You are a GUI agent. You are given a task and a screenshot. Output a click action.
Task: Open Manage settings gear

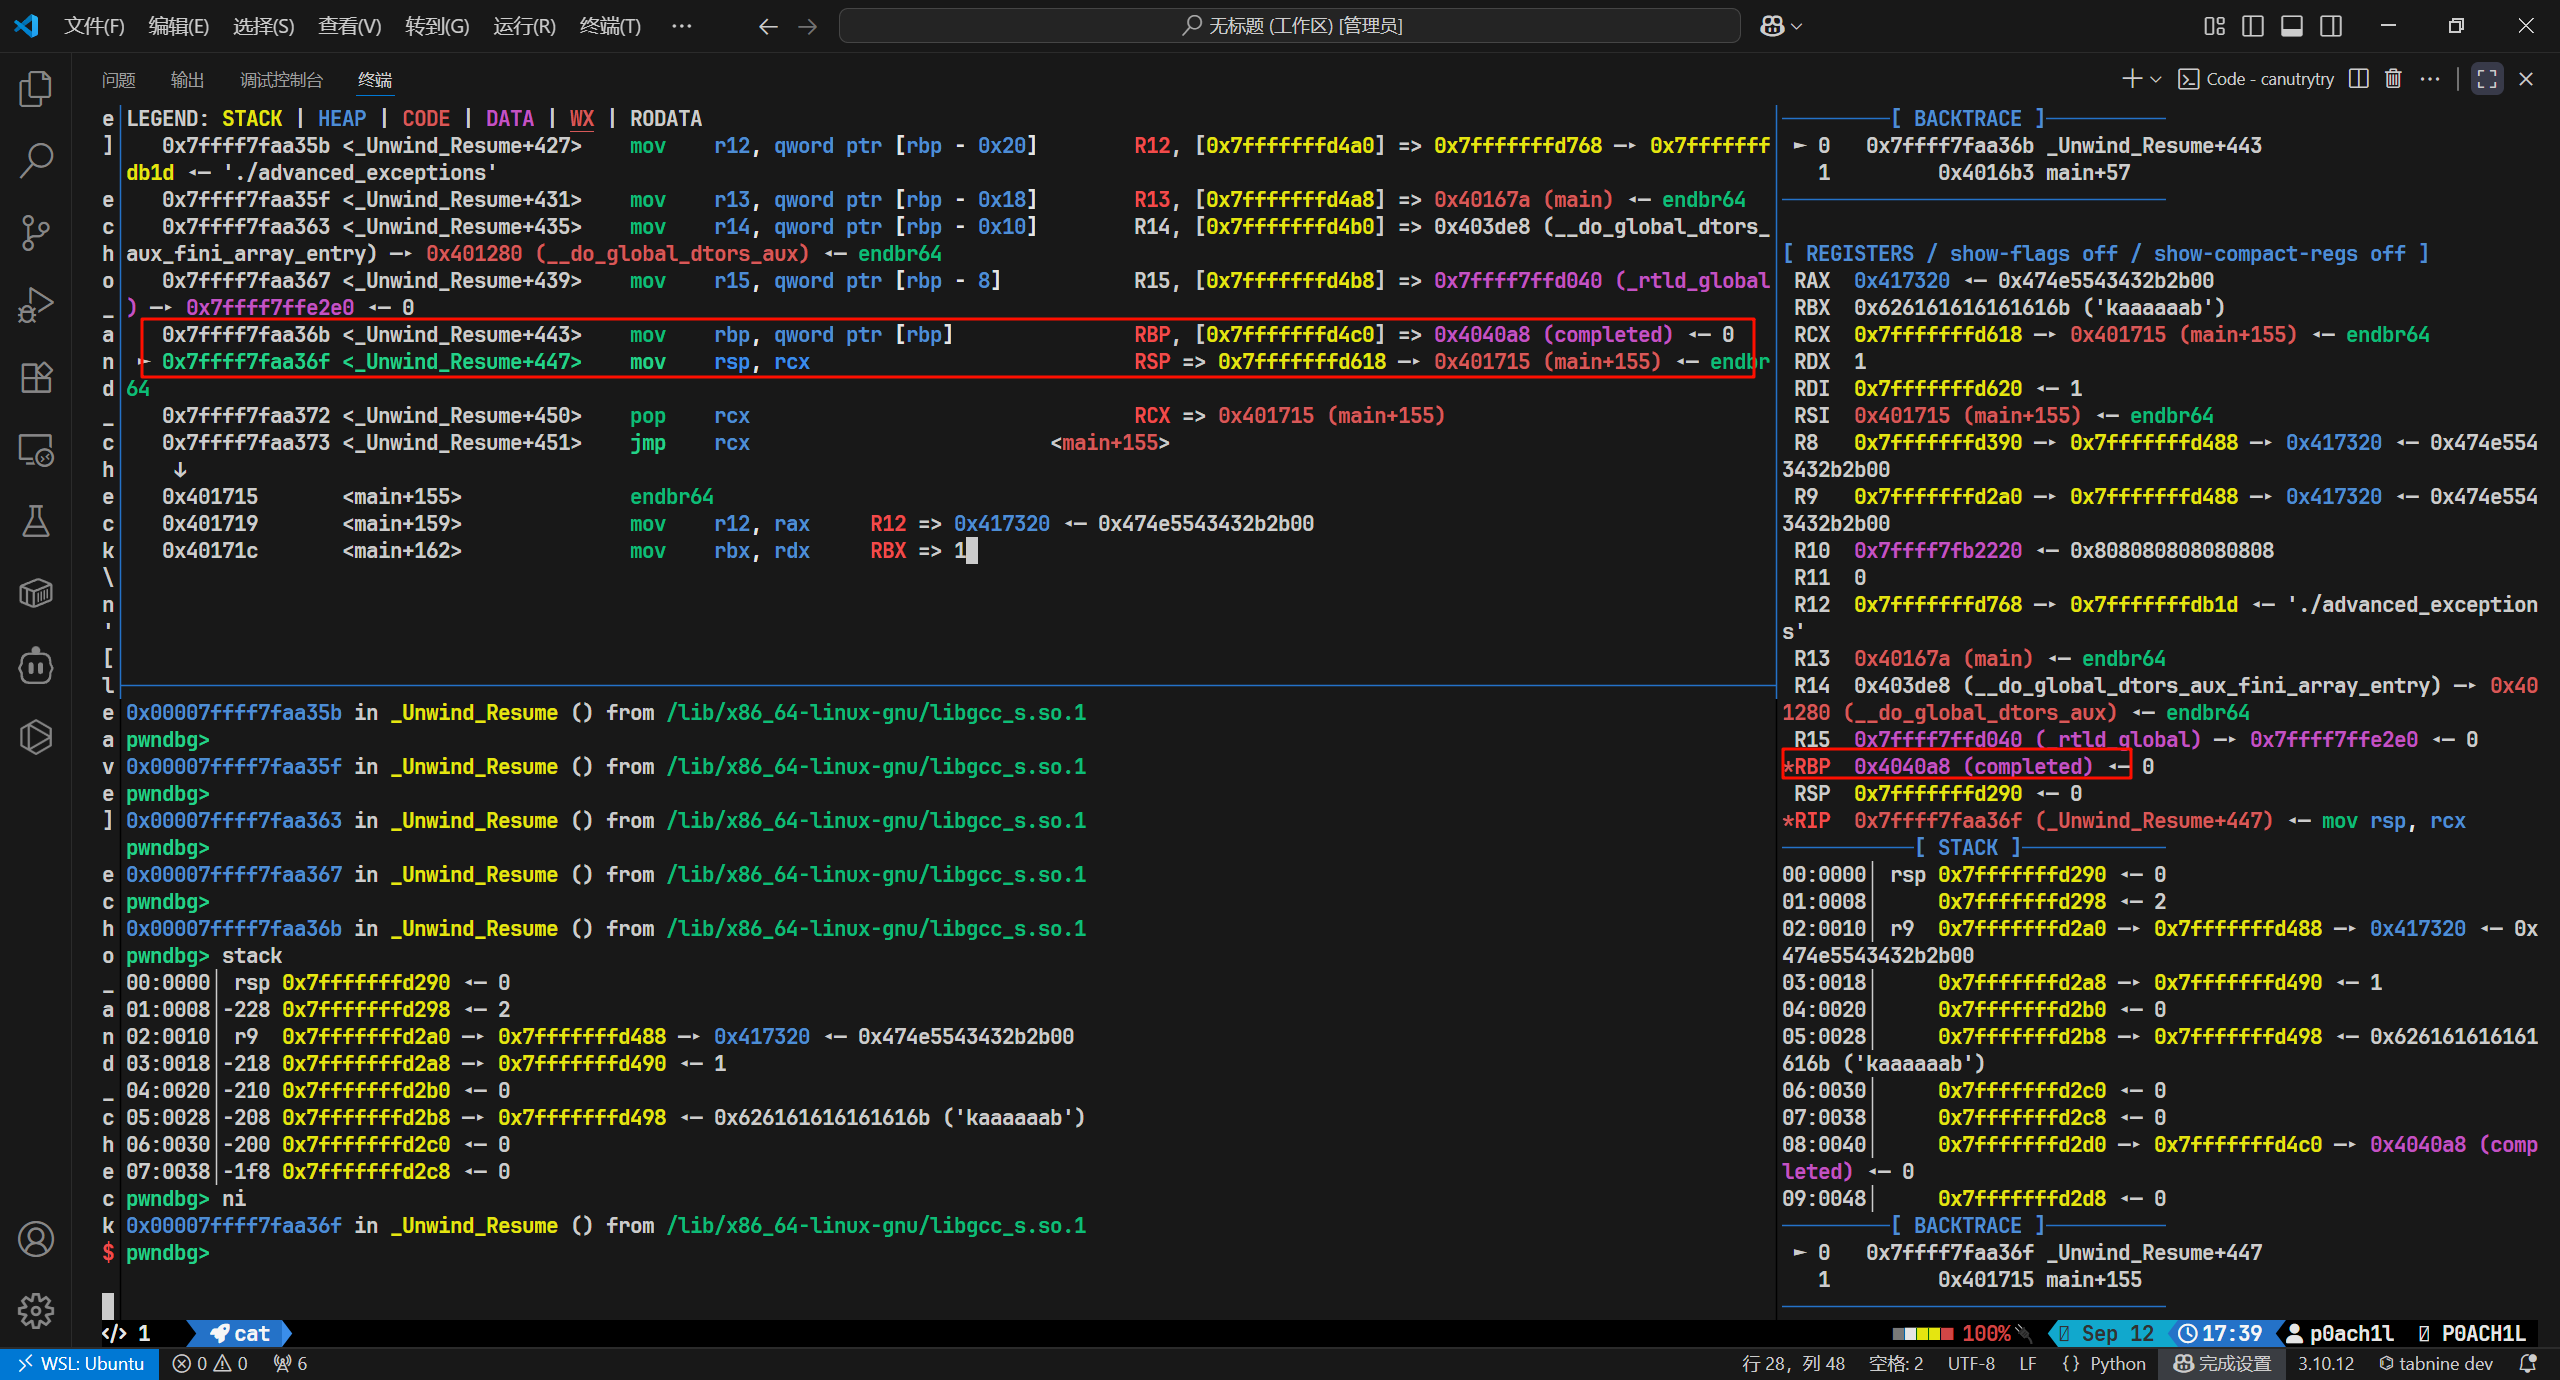[x=36, y=1310]
